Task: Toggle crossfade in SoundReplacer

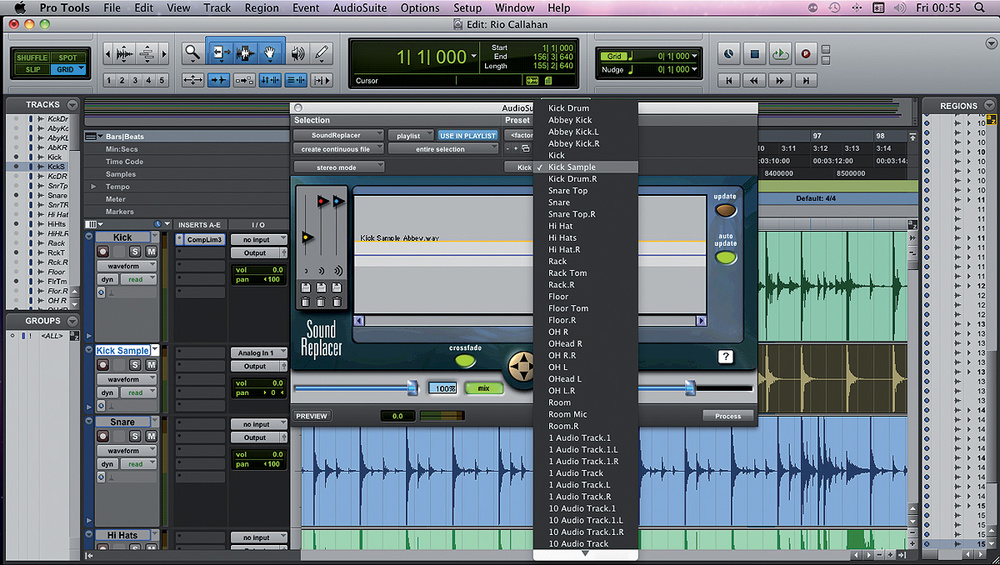Action: click(x=465, y=361)
